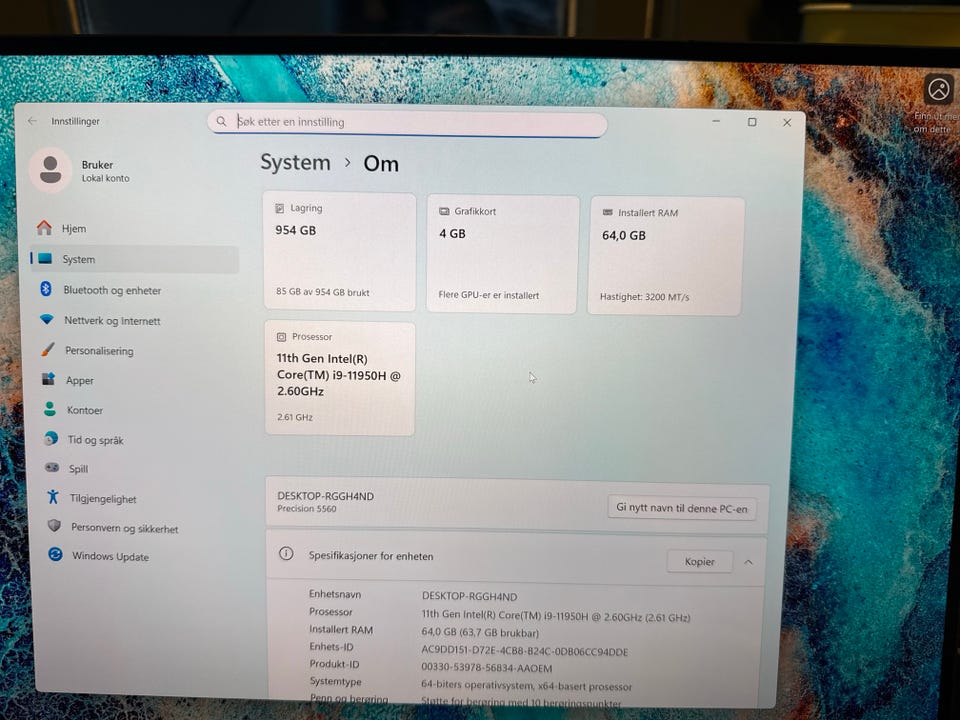Click the System monitor icon in sidebar
This screenshot has height=720, width=960.
pyautogui.click(x=45, y=258)
